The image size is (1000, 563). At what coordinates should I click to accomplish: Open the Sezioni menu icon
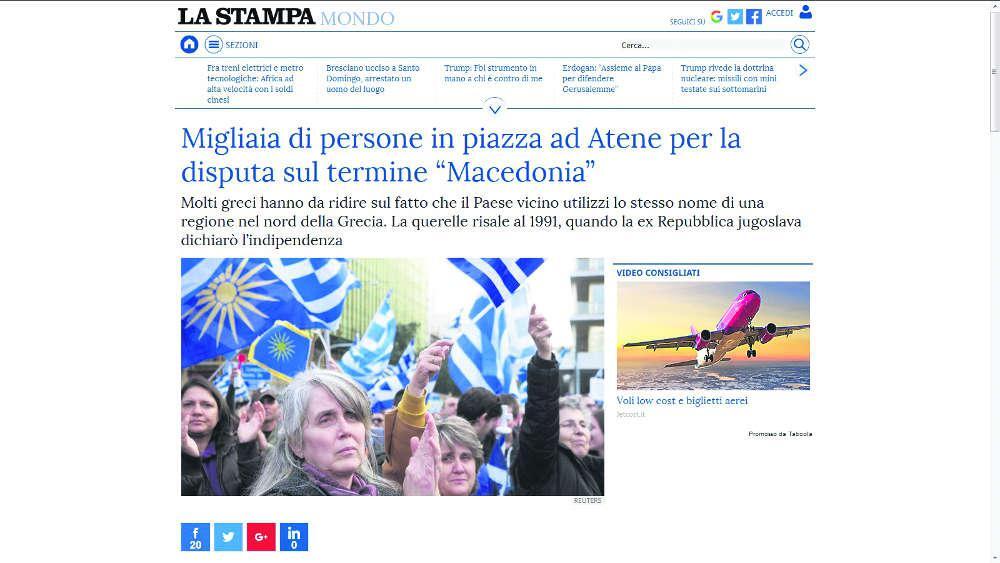(214, 45)
